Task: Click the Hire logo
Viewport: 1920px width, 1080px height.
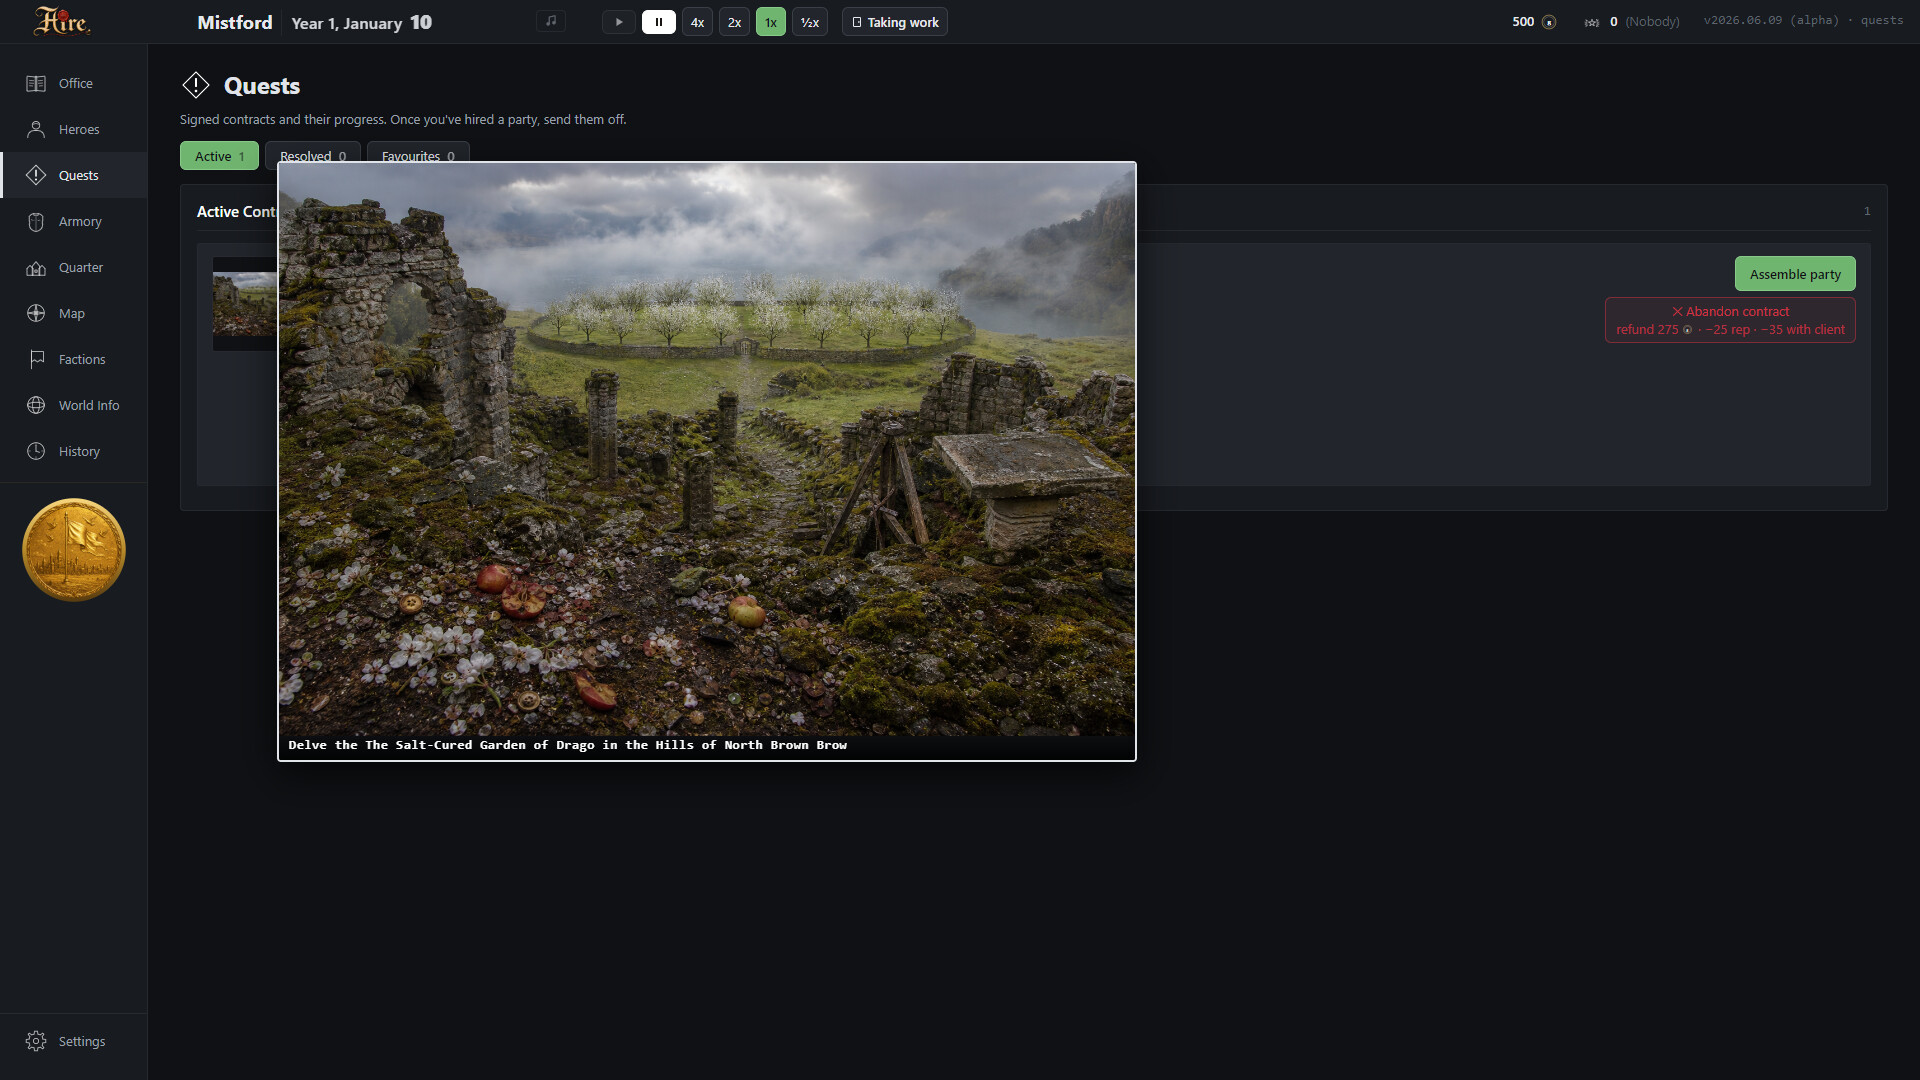Action: tap(62, 21)
